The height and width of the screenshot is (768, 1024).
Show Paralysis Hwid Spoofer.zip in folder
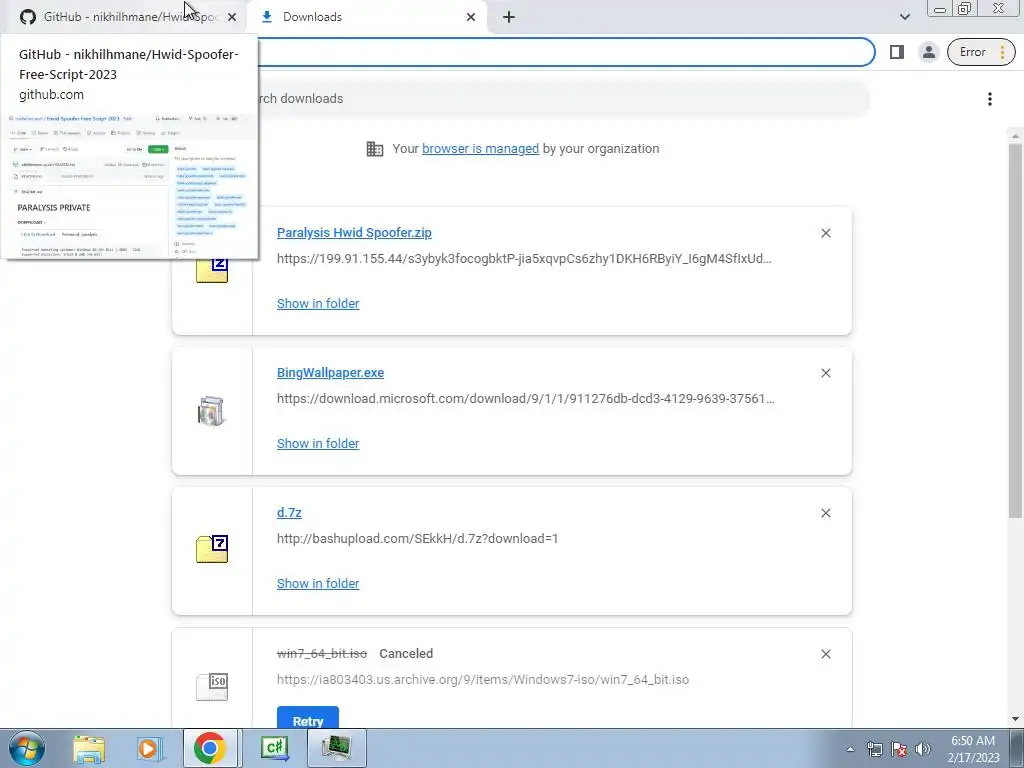[318, 304]
